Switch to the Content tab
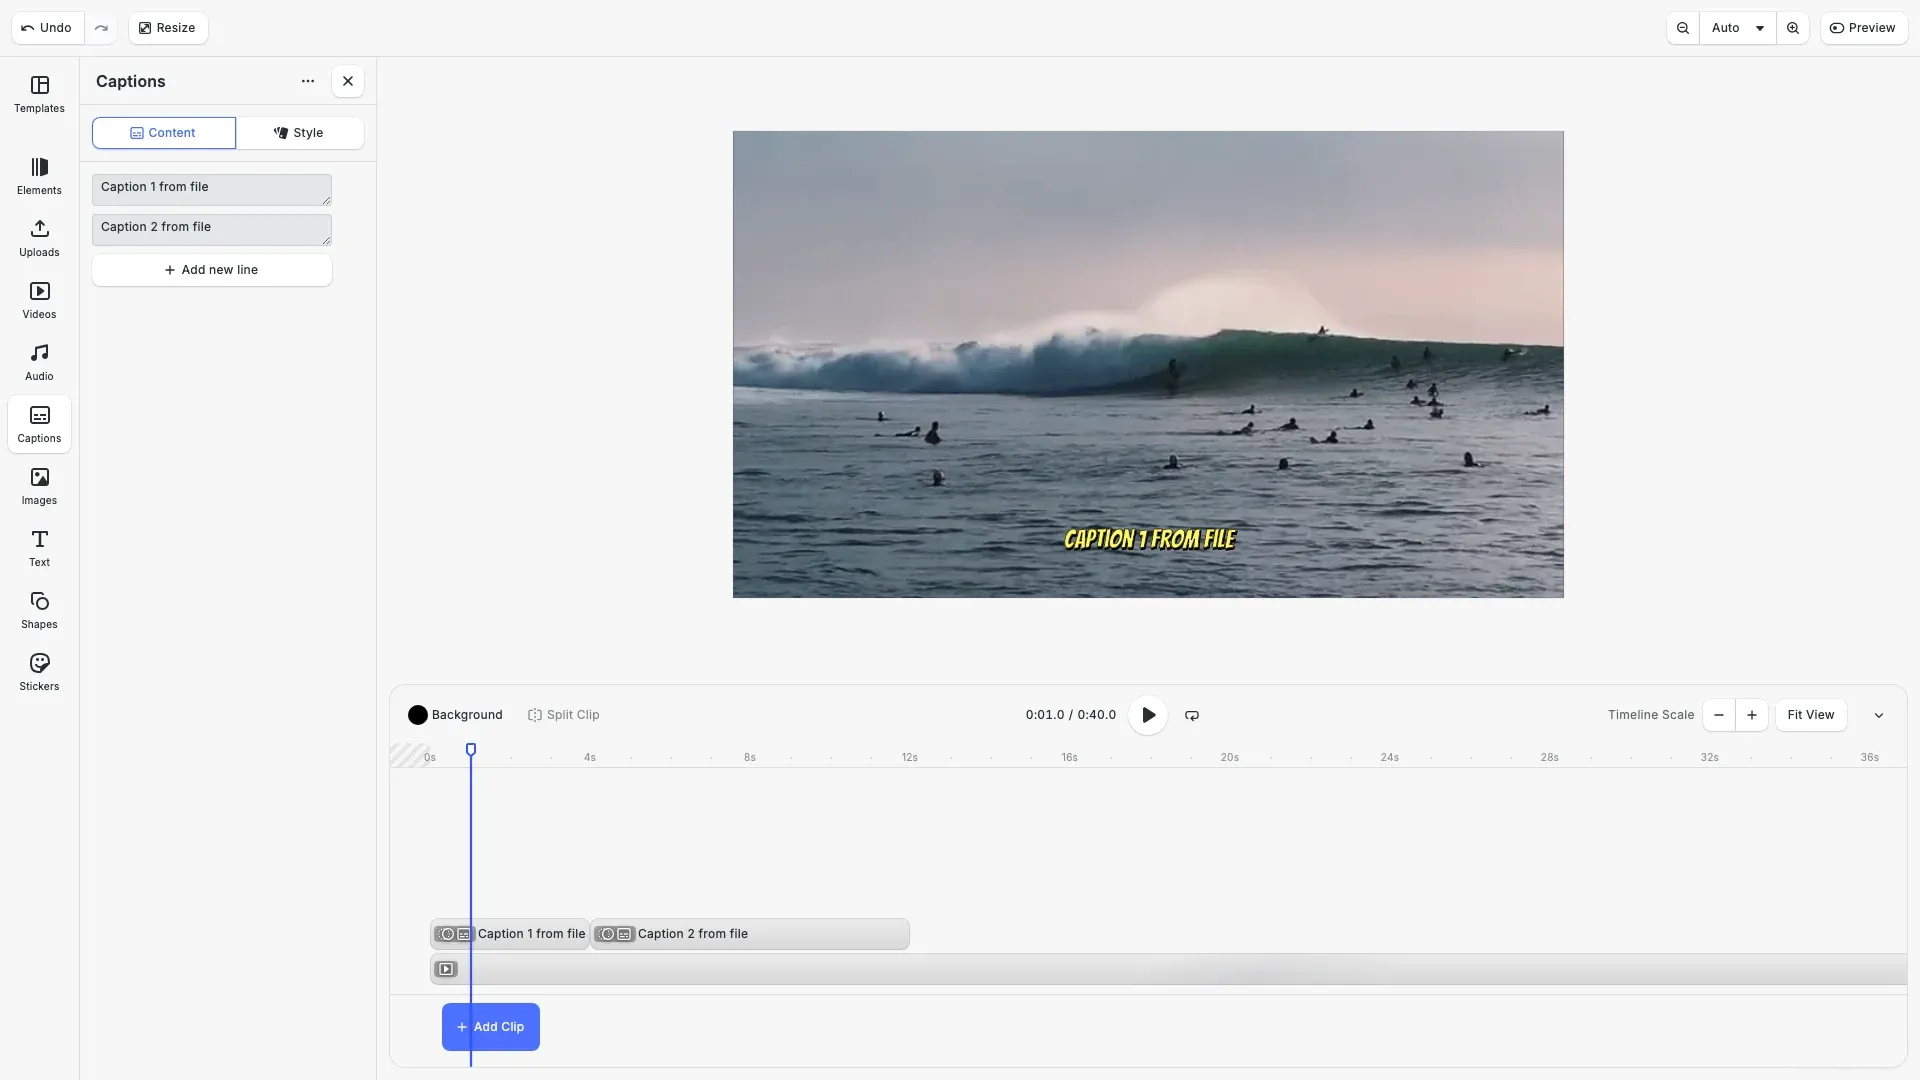Image resolution: width=1920 pixels, height=1080 pixels. click(x=163, y=132)
